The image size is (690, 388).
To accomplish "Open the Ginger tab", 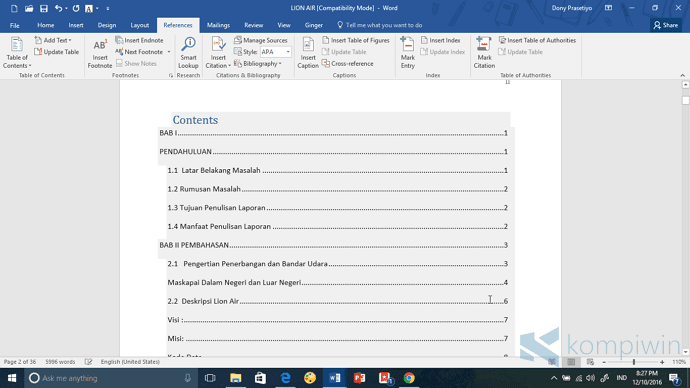I will pyautogui.click(x=314, y=25).
